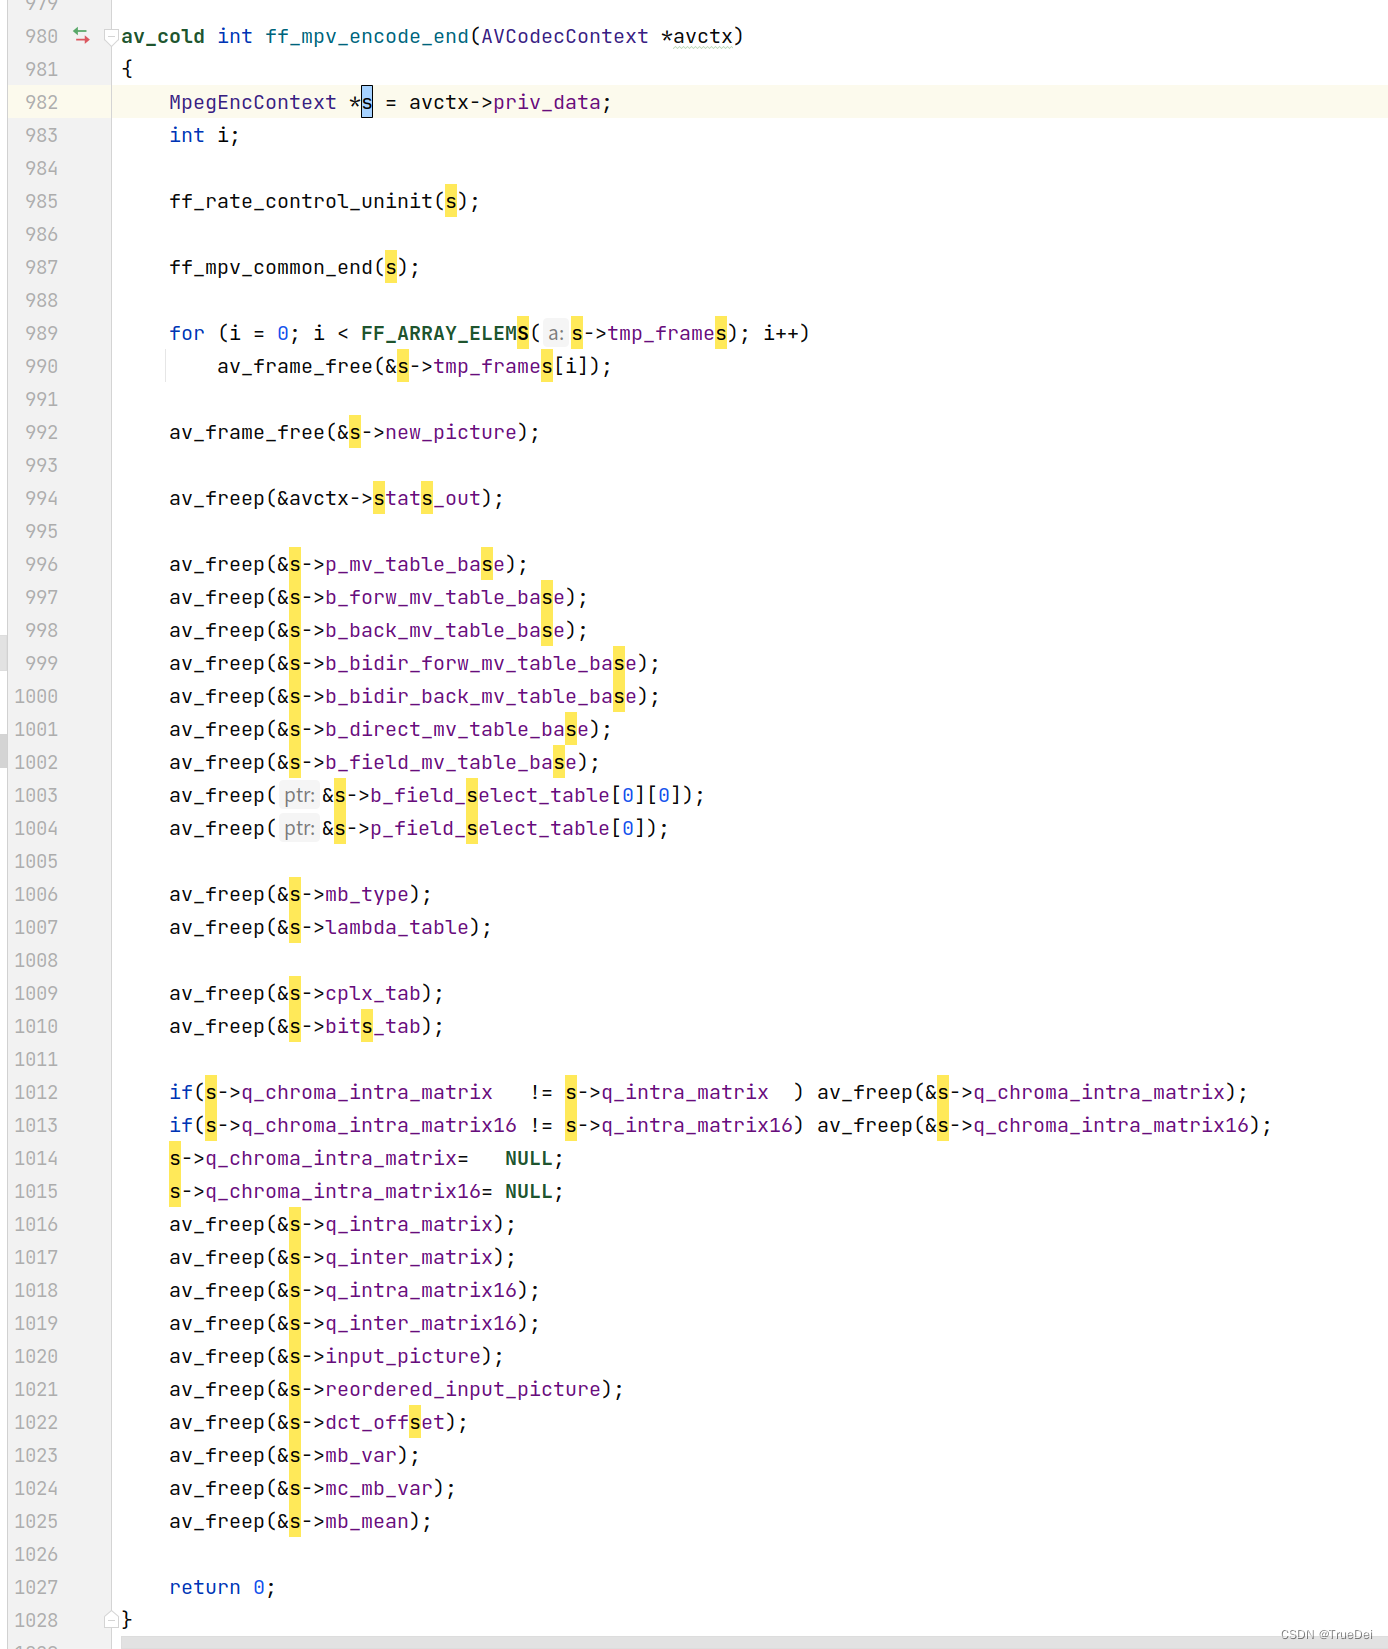Click function name 'ff_mpv_encode_end'

(x=367, y=36)
